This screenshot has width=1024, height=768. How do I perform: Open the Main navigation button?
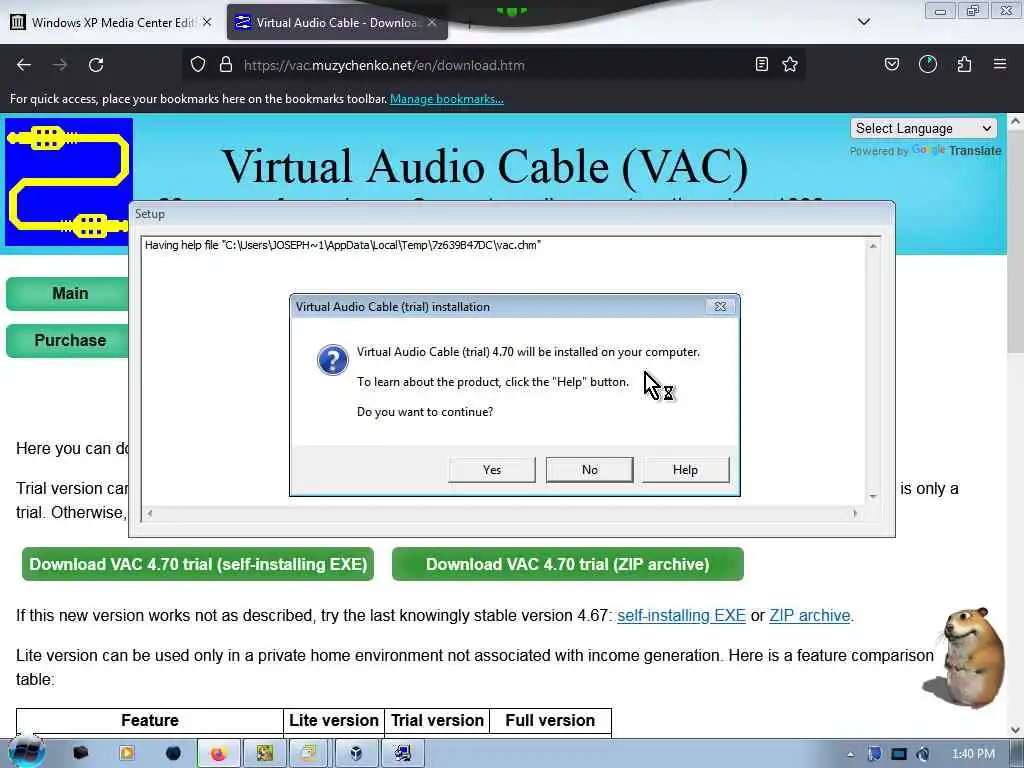69,294
